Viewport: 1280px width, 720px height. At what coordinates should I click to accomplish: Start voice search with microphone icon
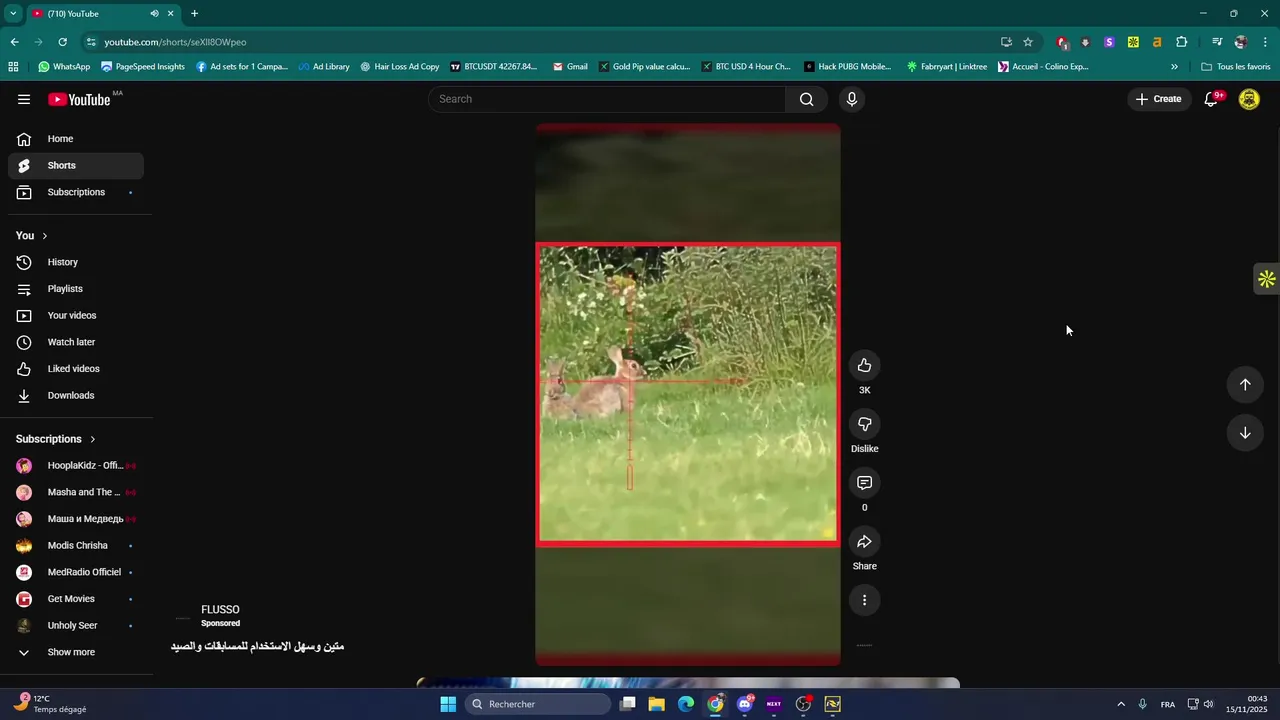point(852,99)
